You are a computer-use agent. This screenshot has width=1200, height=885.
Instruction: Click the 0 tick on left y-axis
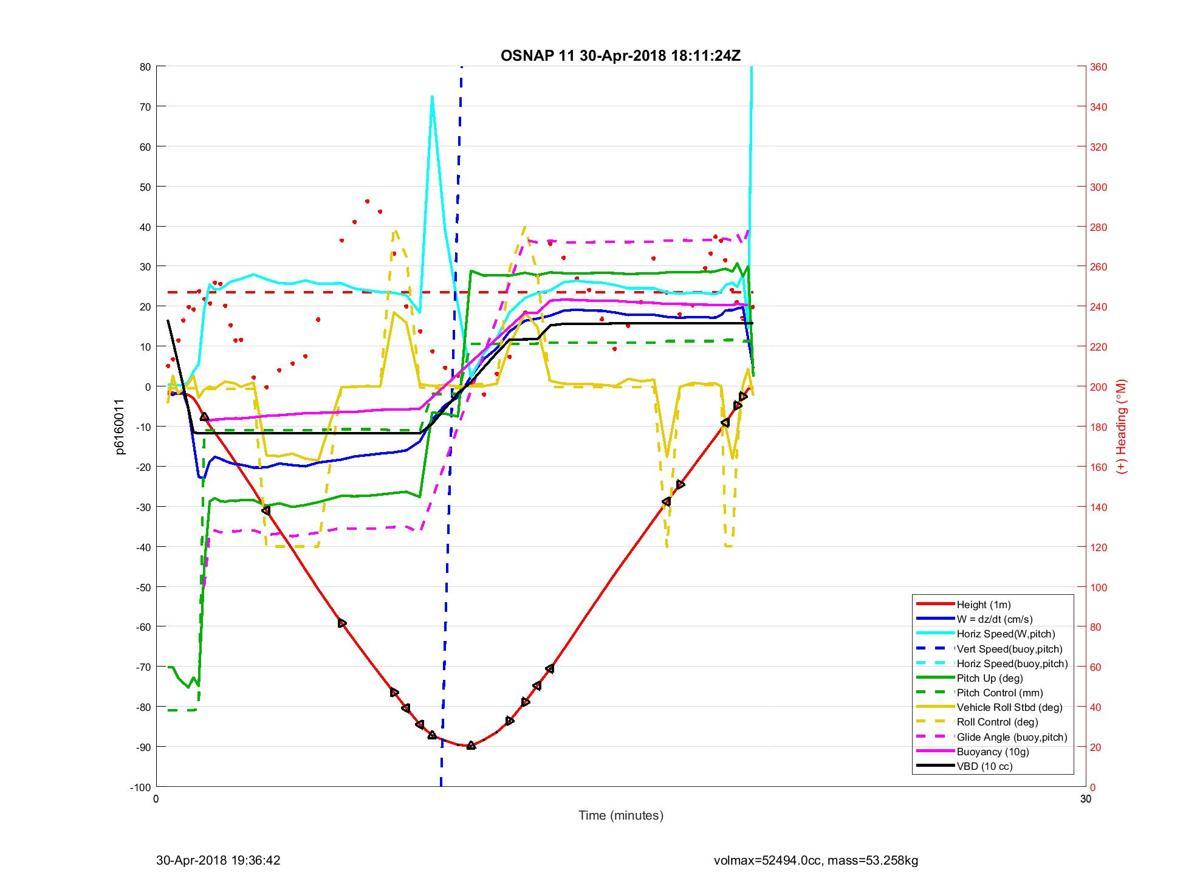(x=147, y=387)
